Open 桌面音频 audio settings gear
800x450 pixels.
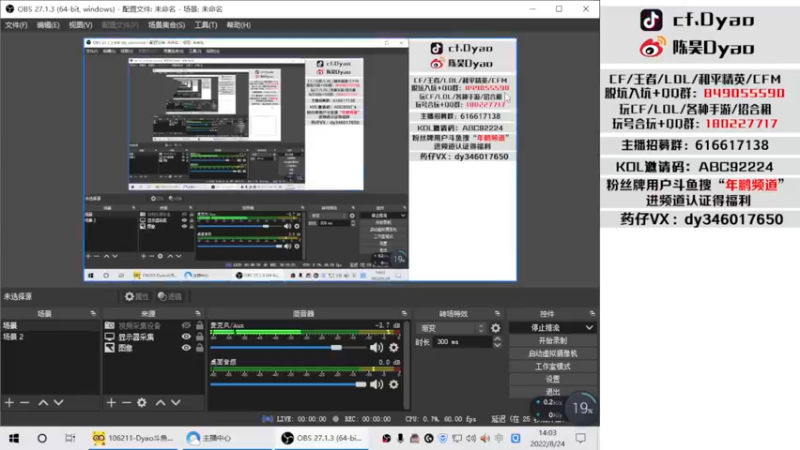click(393, 384)
